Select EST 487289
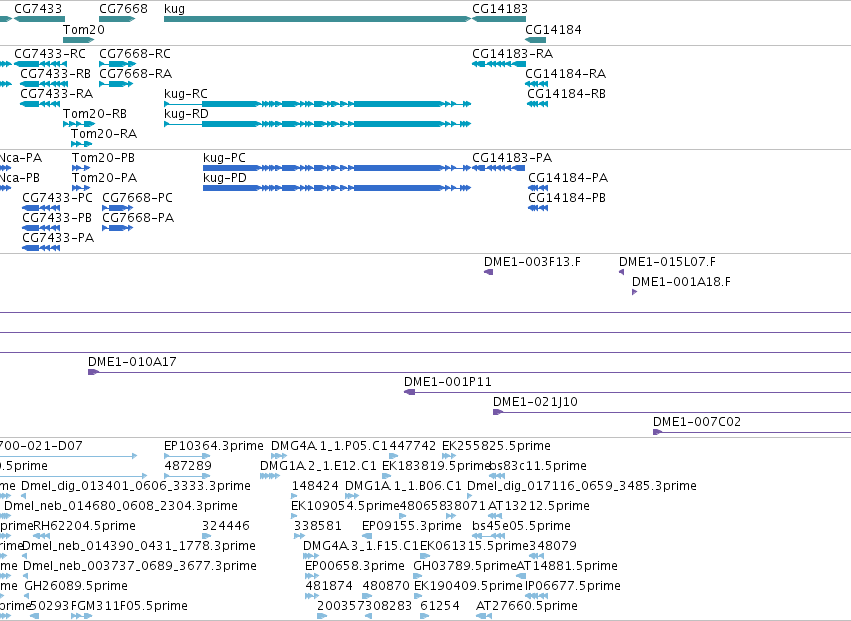 pos(188,466)
